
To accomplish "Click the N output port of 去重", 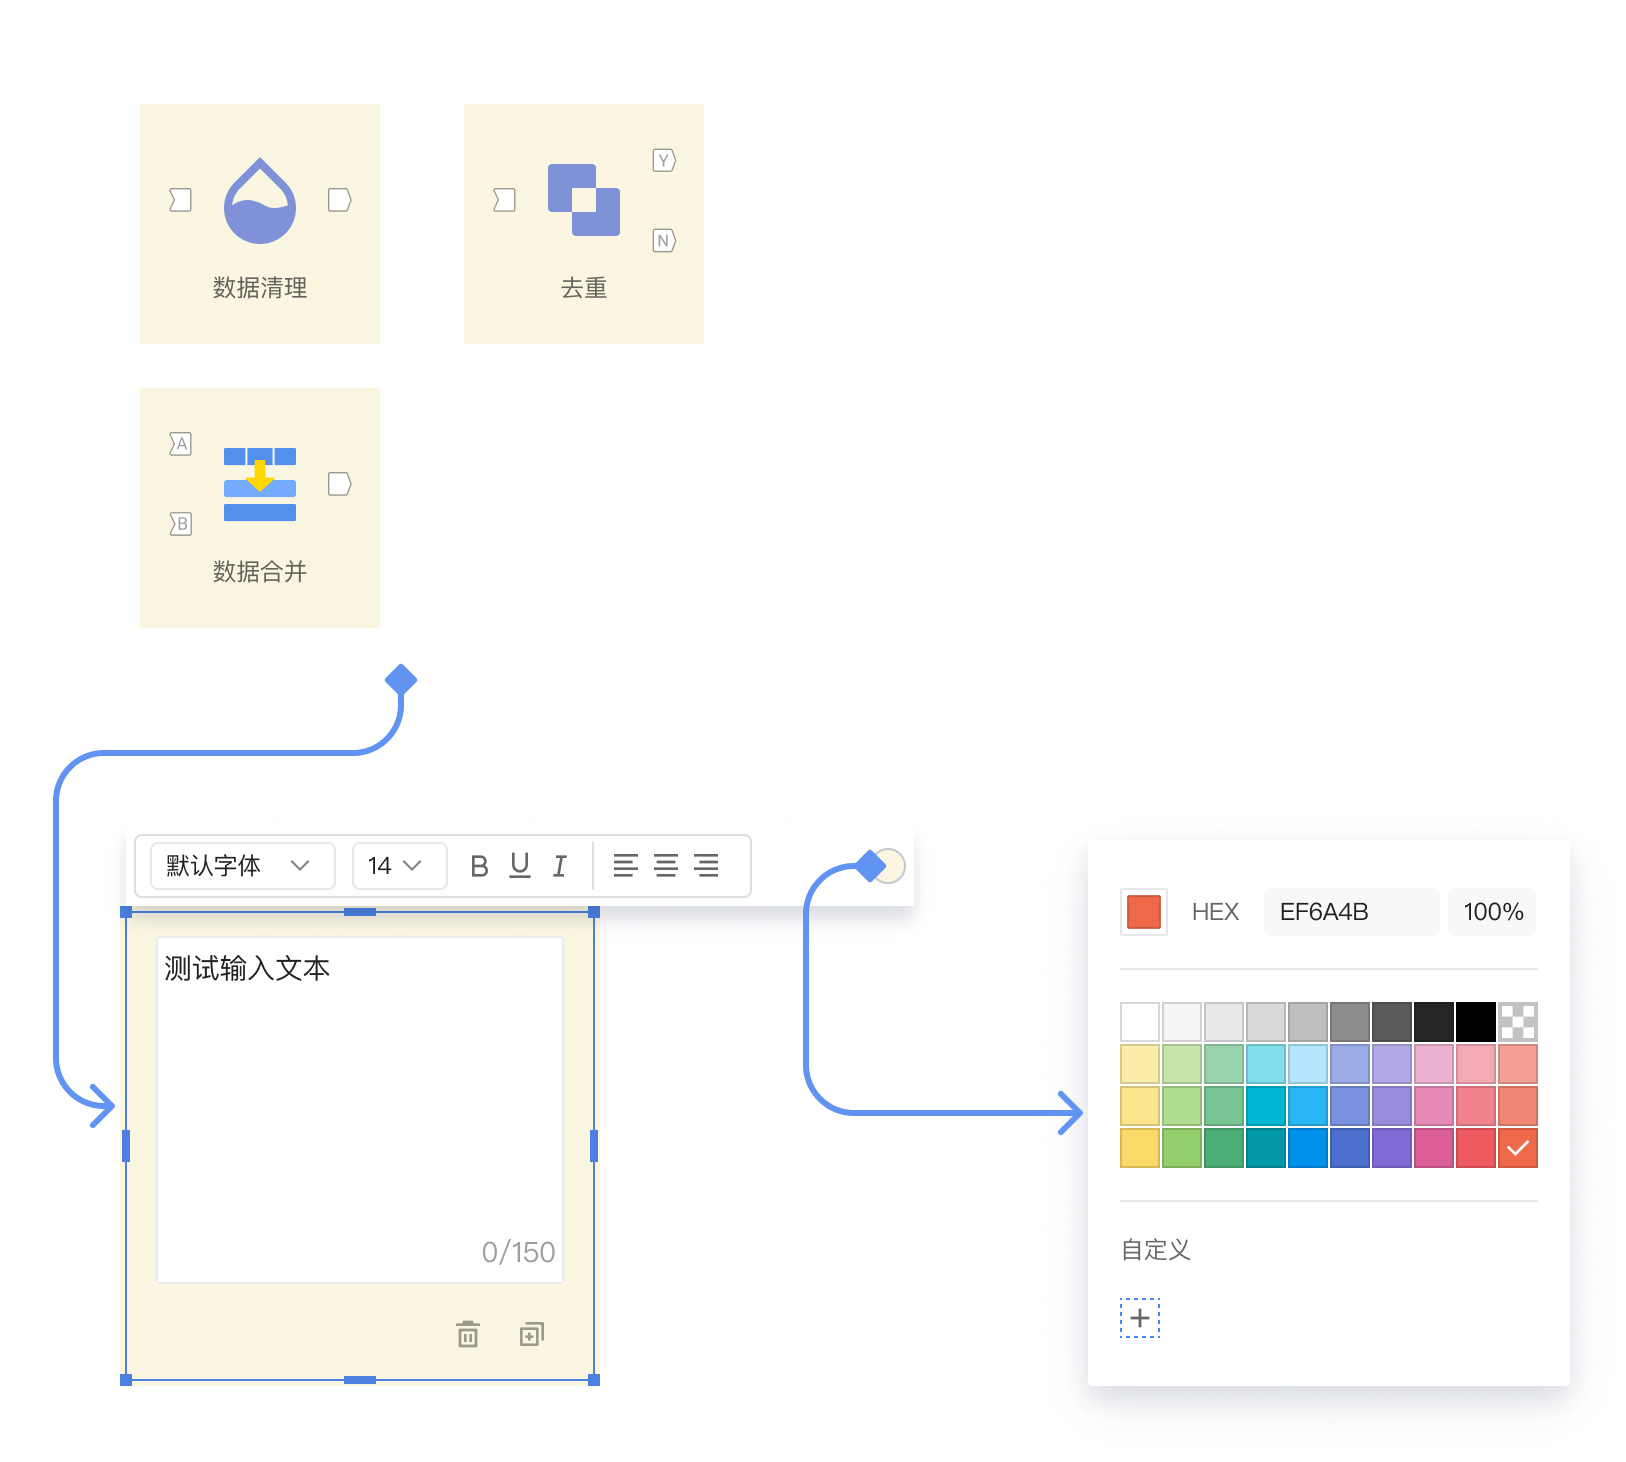I will [664, 240].
